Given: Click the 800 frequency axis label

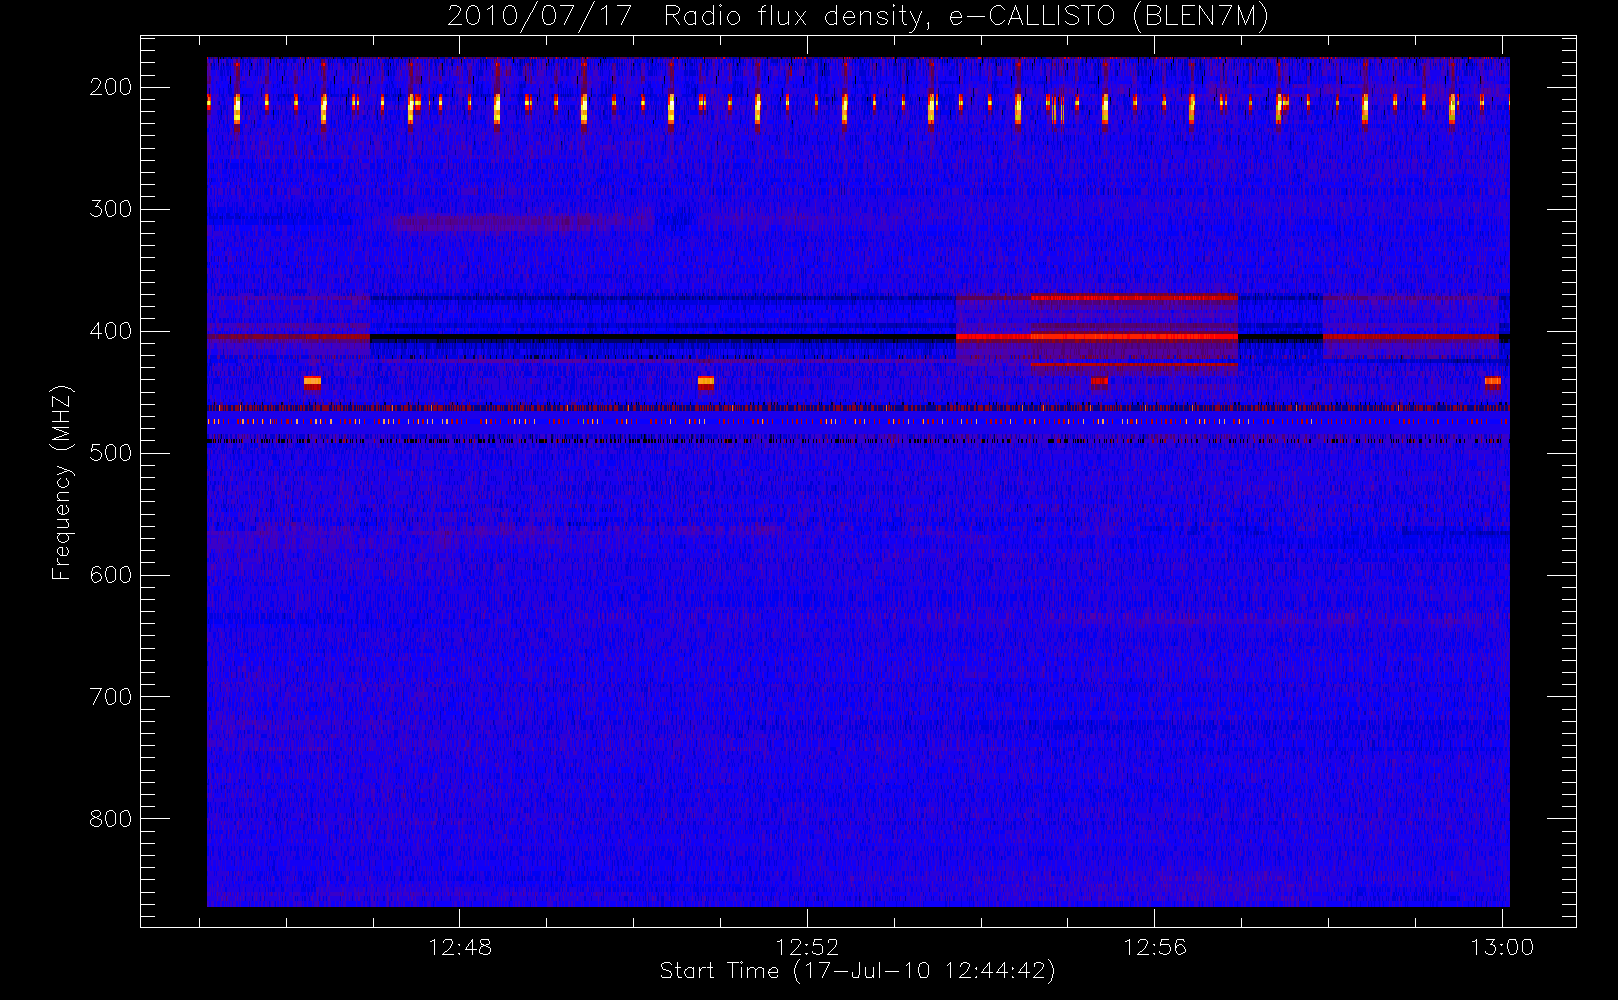Looking at the screenshot, I should pos(110,819).
